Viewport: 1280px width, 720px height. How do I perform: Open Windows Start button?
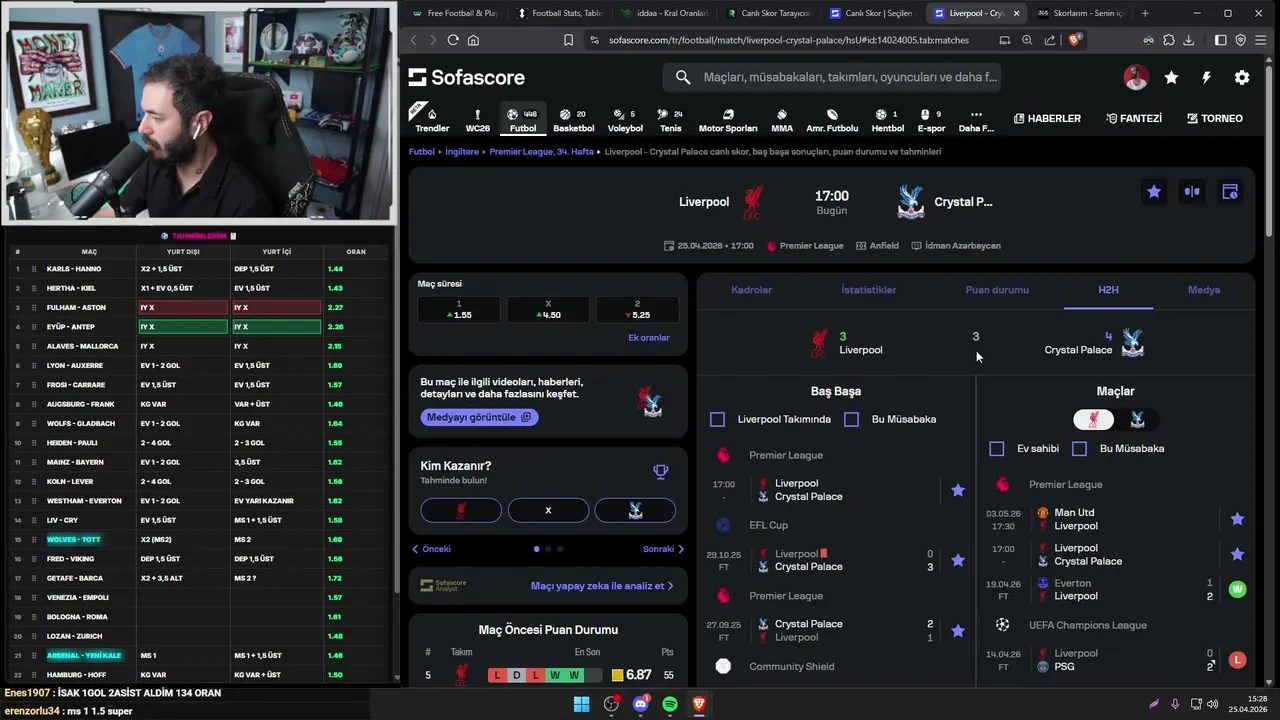[581, 704]
